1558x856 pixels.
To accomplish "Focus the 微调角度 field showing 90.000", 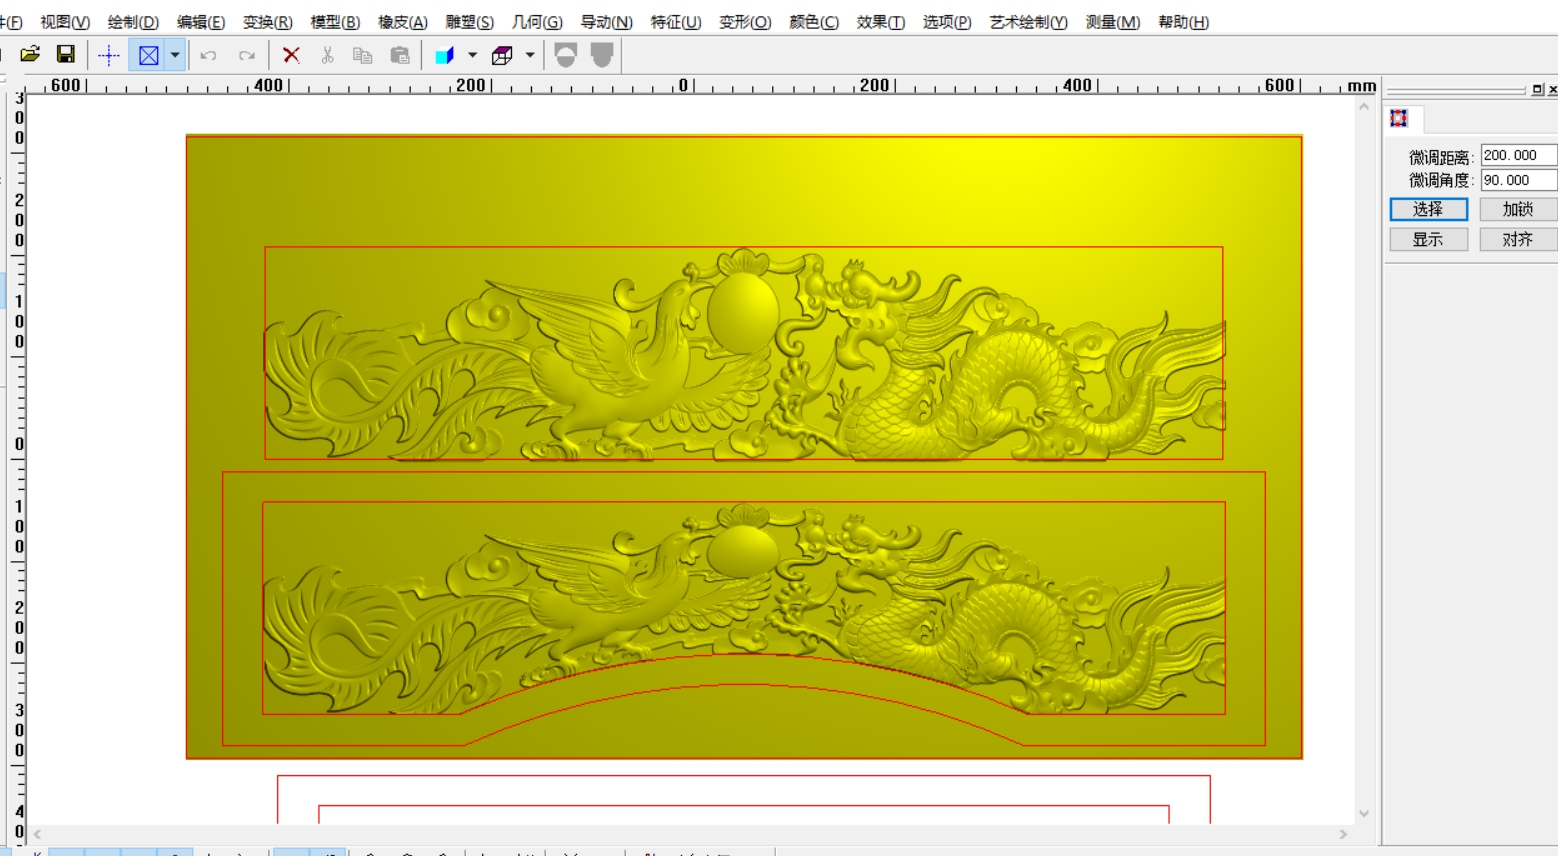I will click(x=1518, y=180).
